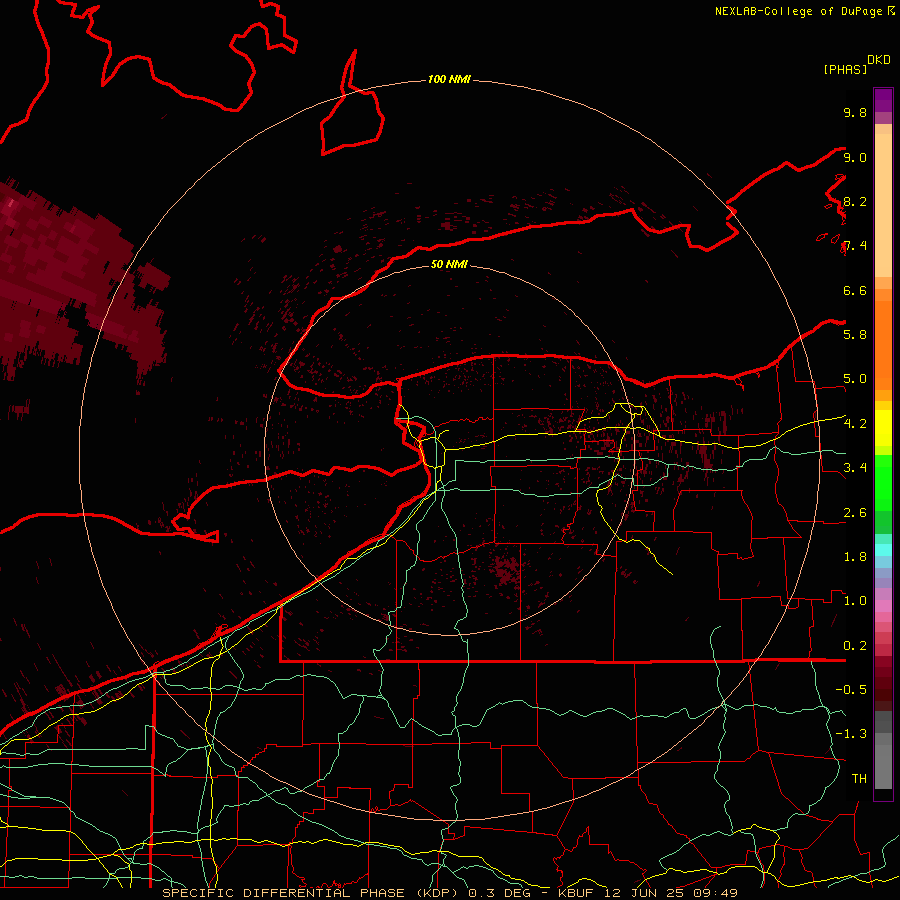Viewport: 900px width, 900px height.
Task: Click the SPECIFIC DIFFERENTIAL PHASE (KDP) caption
Action: 309,893
